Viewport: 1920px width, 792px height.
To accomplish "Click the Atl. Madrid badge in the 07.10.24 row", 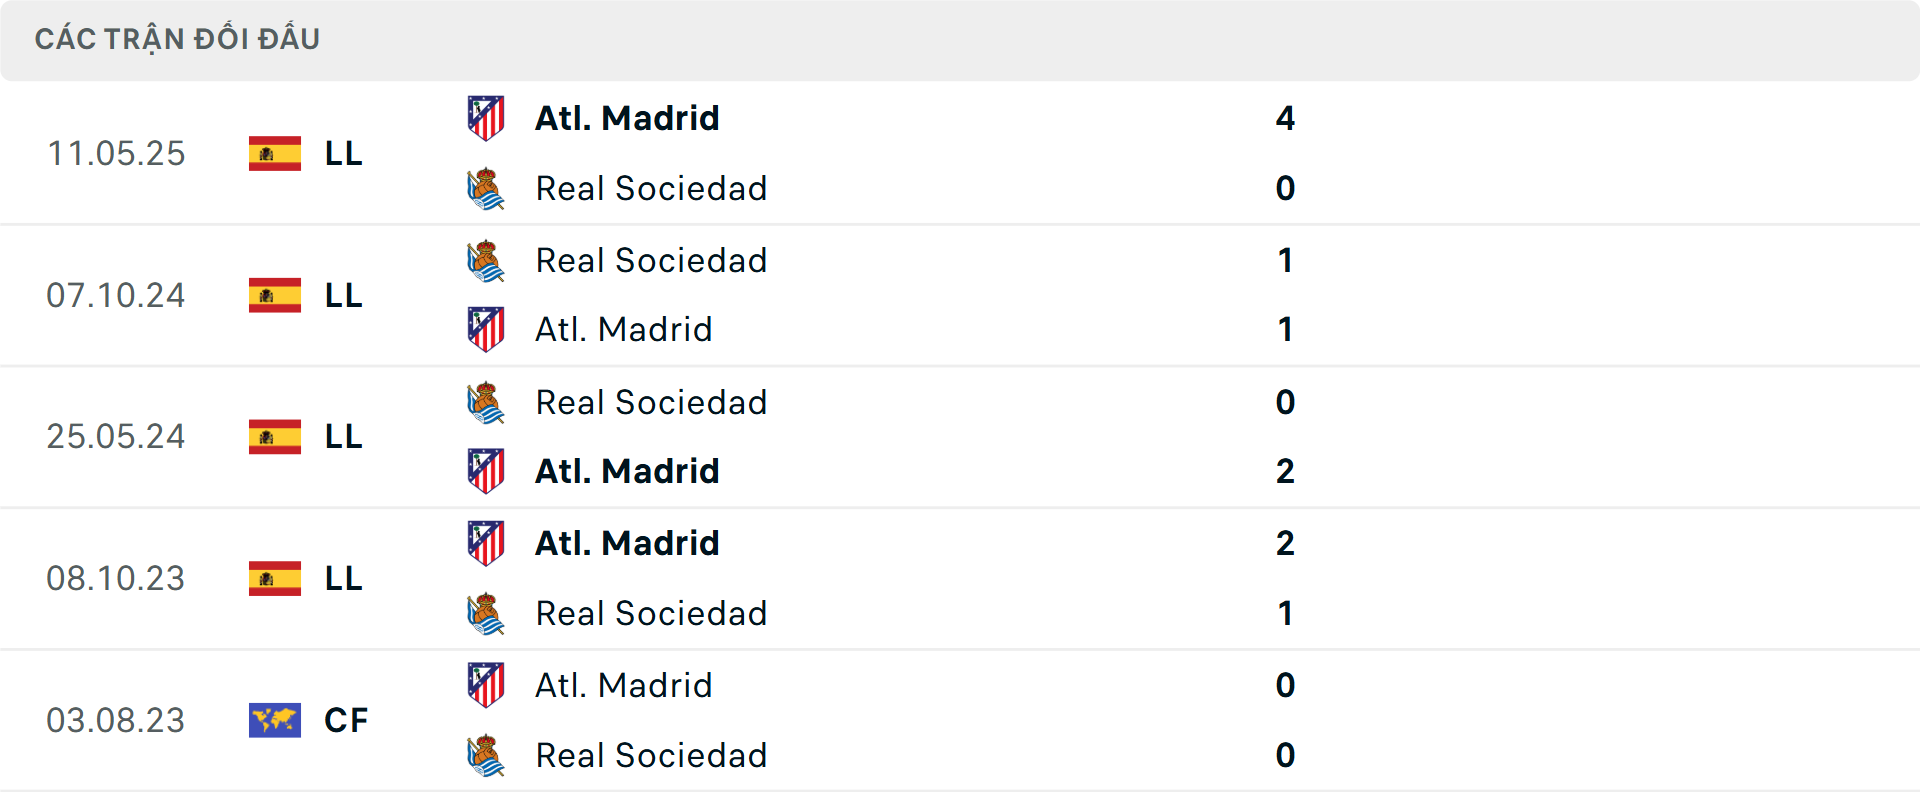I will 487,328.
